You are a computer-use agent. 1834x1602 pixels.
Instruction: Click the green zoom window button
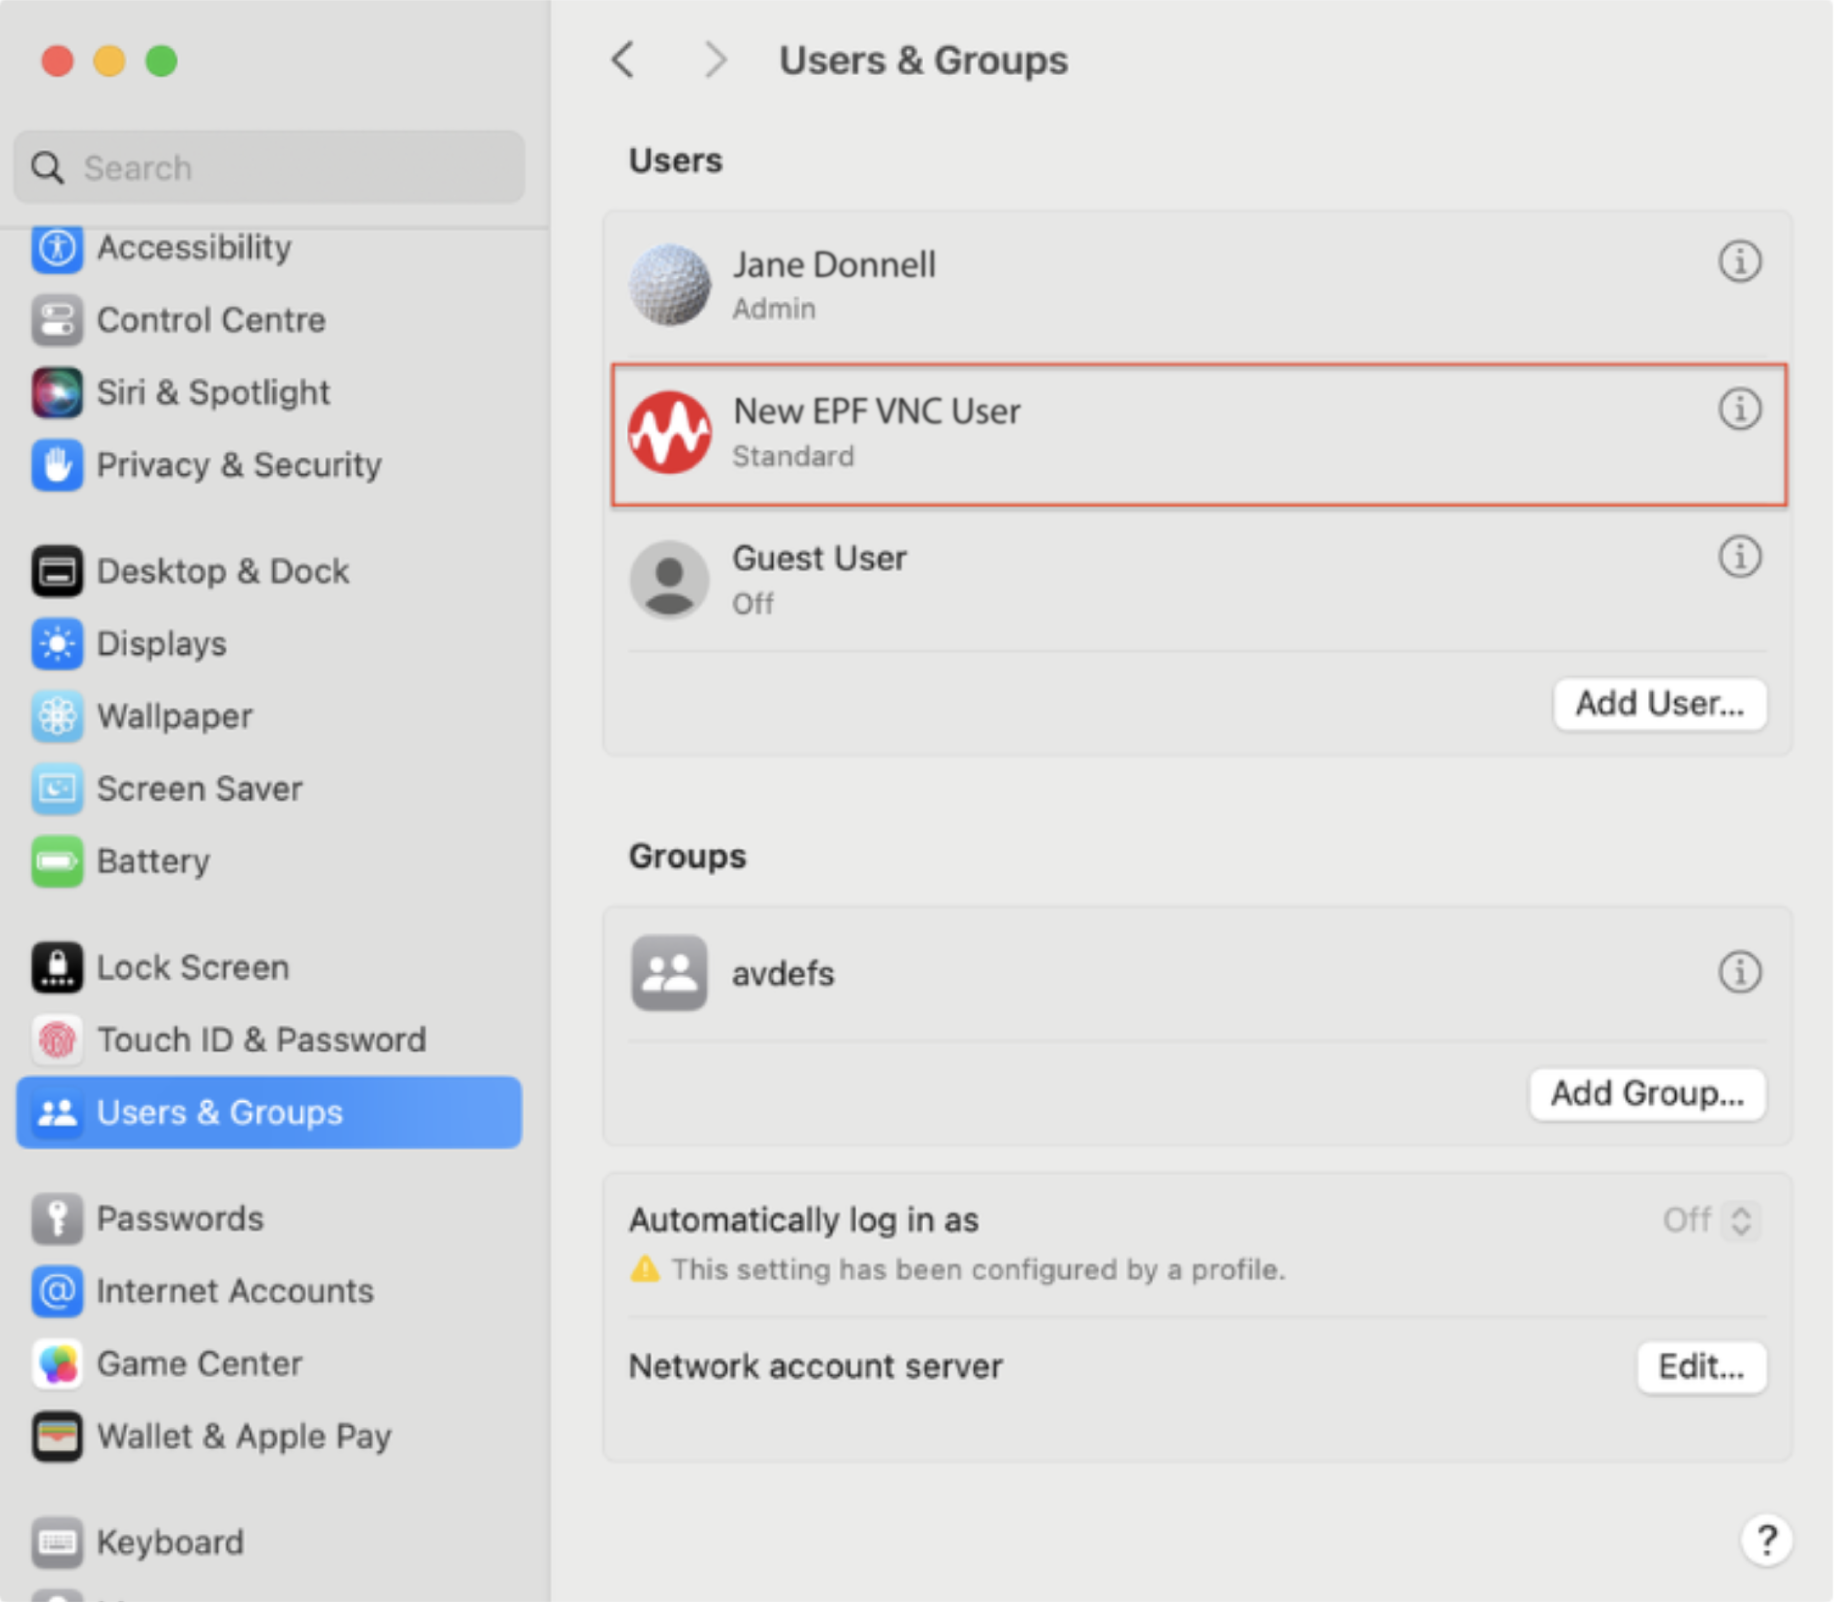(161, 61)
